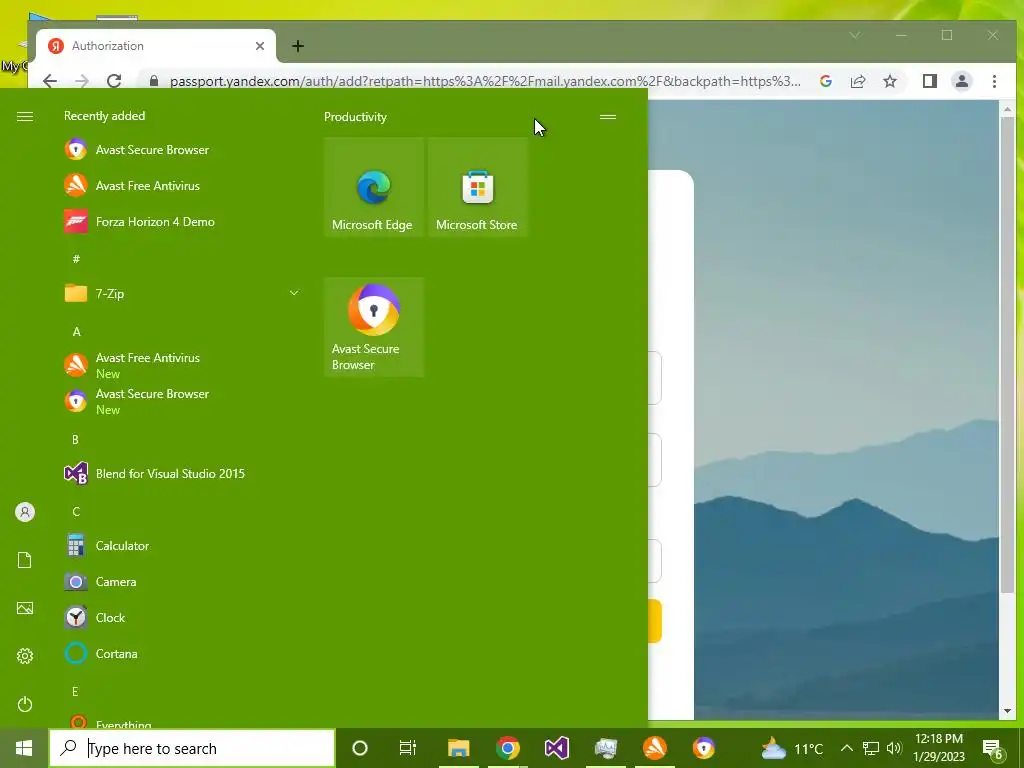Image resolution: width=1024 pixels, height=768 pixels.
Task: Click the Microsoft Edge tile
Action: pos(374,187)
